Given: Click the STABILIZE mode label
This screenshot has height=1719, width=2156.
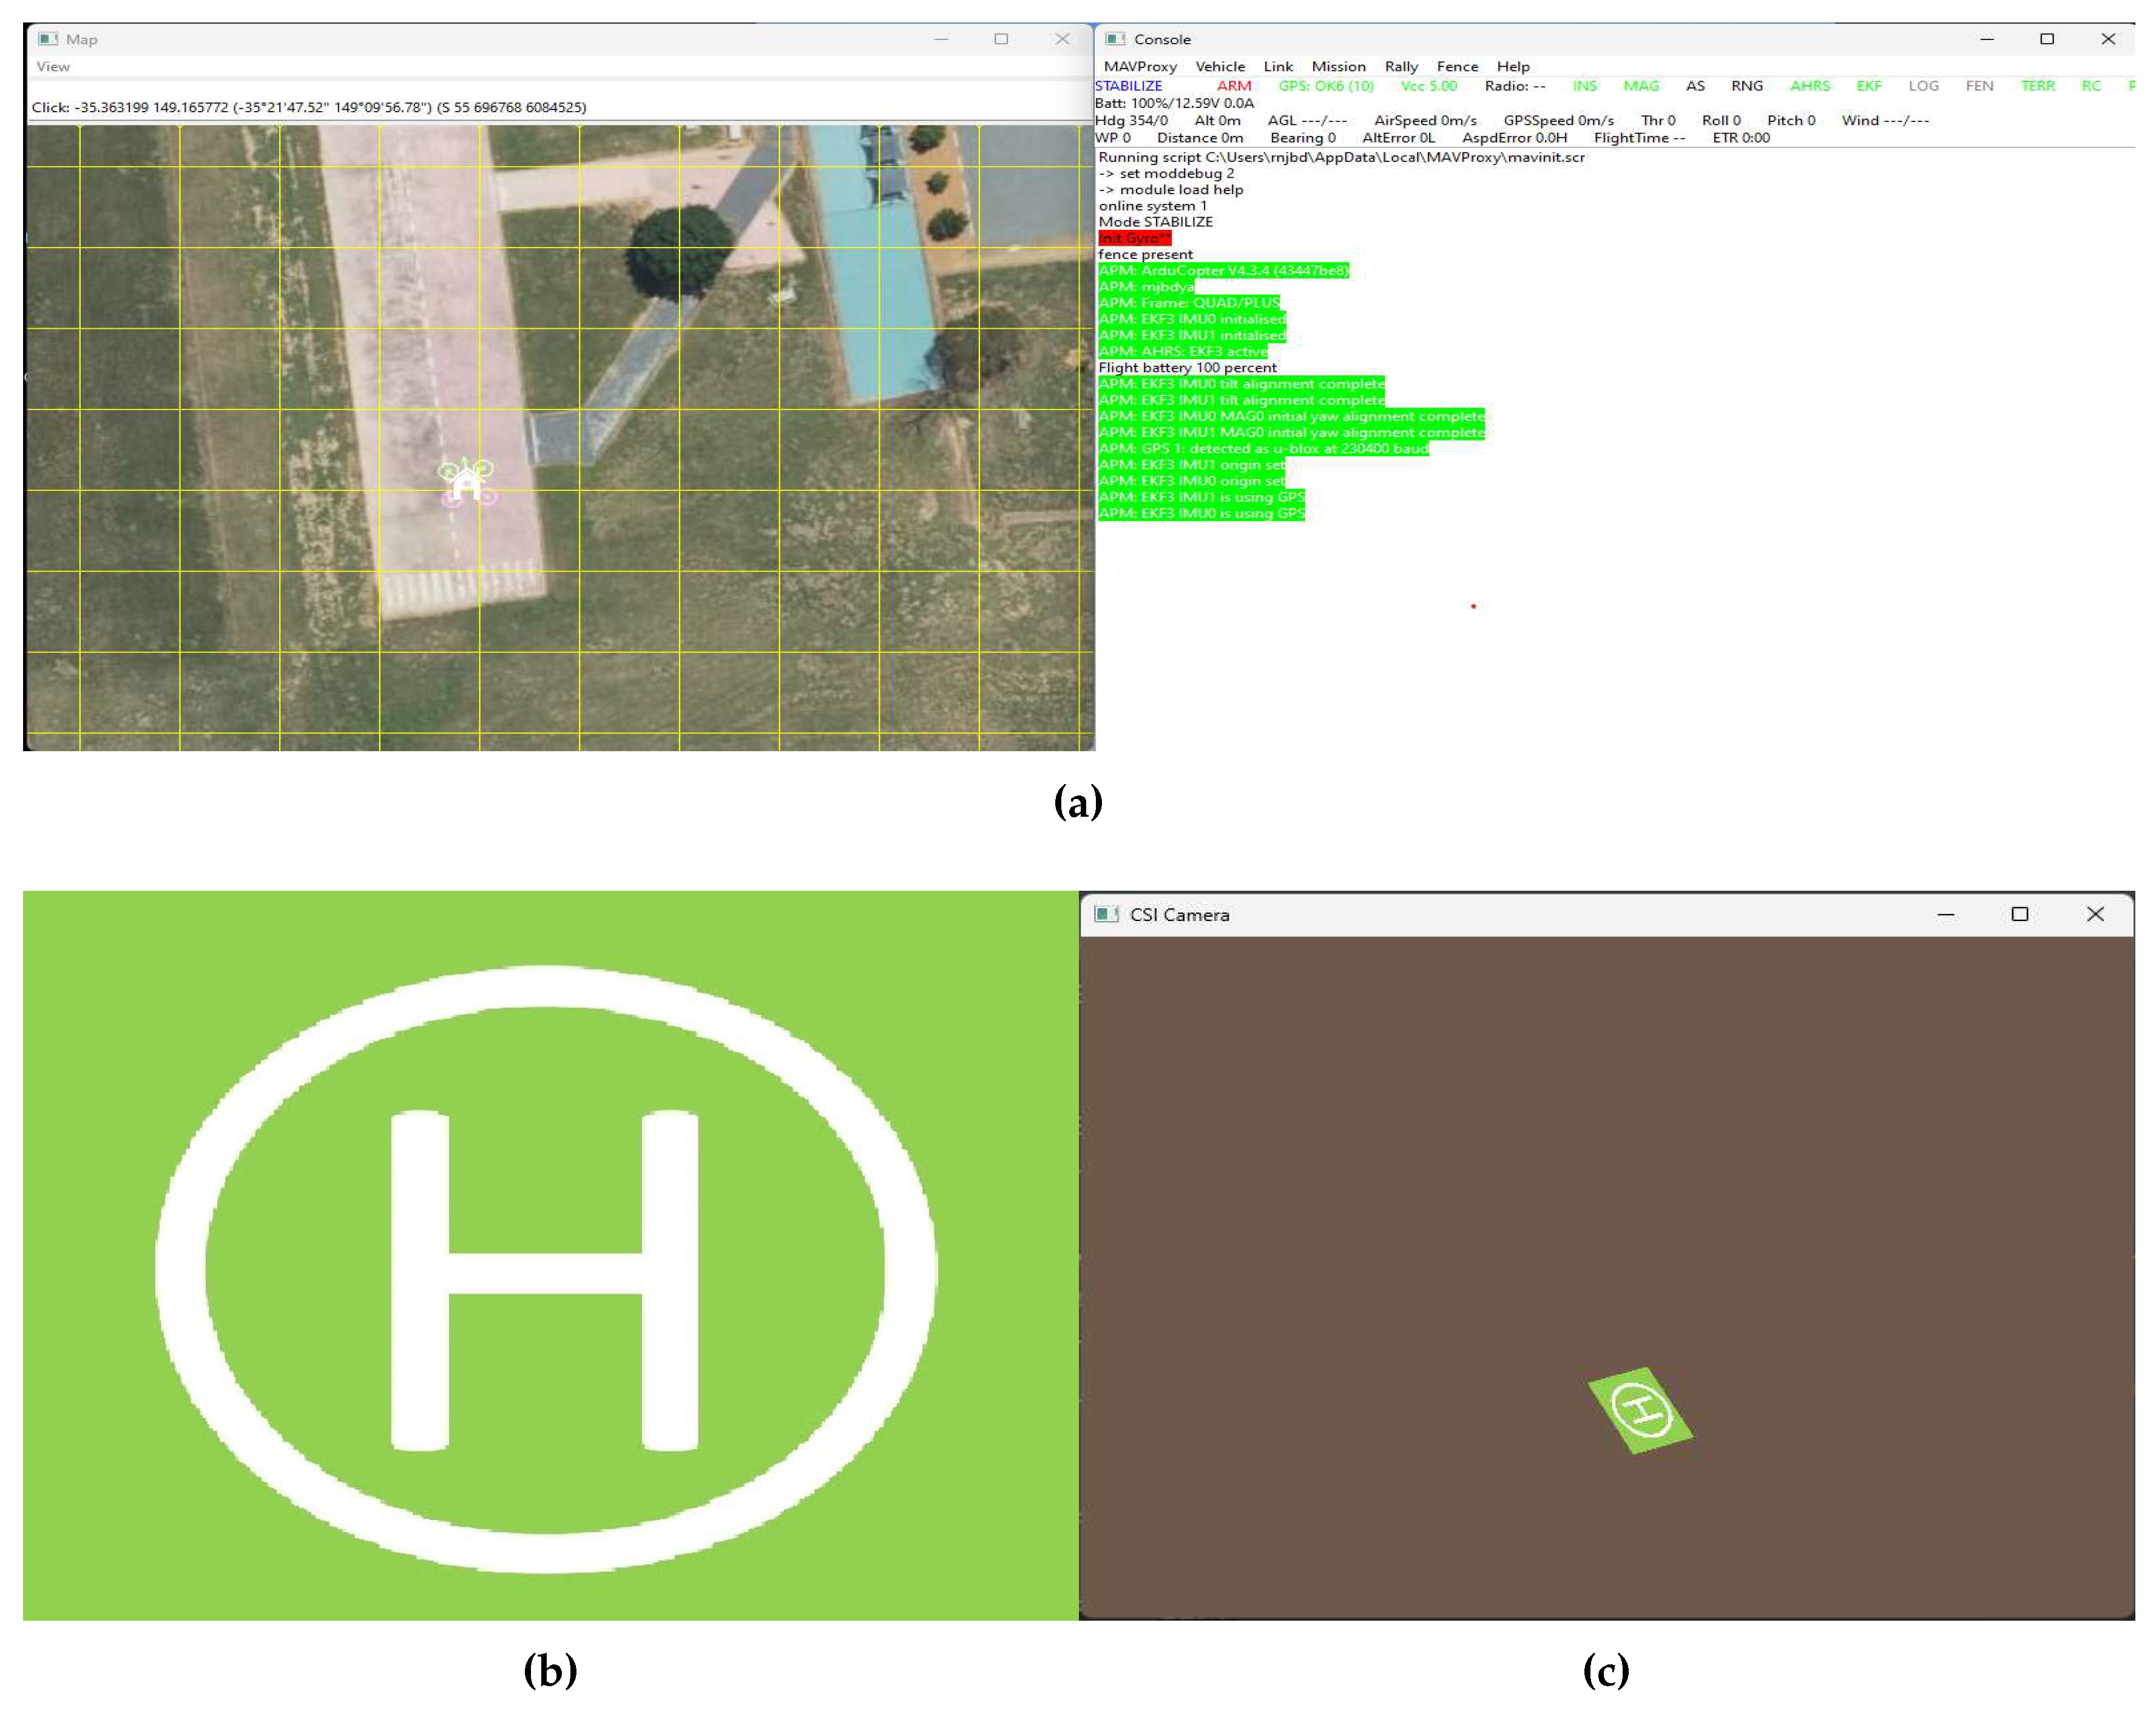Looking at the screenshot, I should (1129, 86).
